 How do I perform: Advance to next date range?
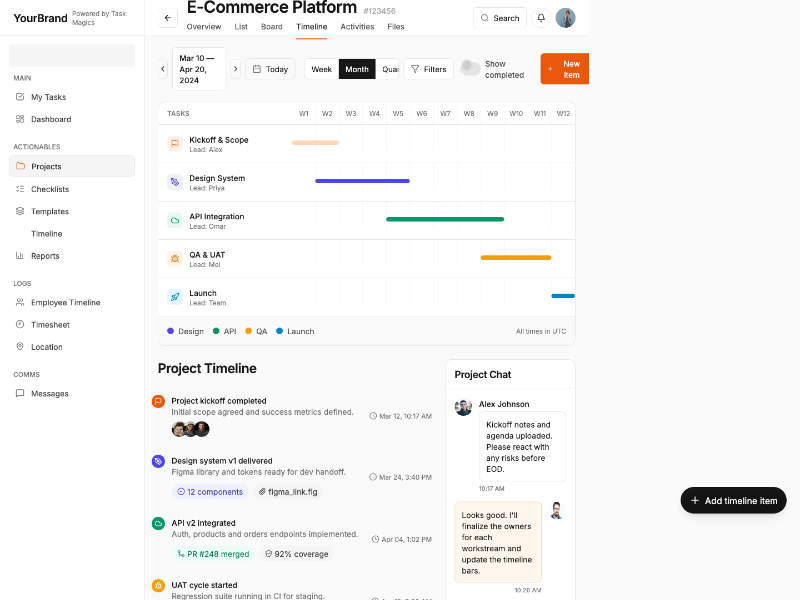236,69
